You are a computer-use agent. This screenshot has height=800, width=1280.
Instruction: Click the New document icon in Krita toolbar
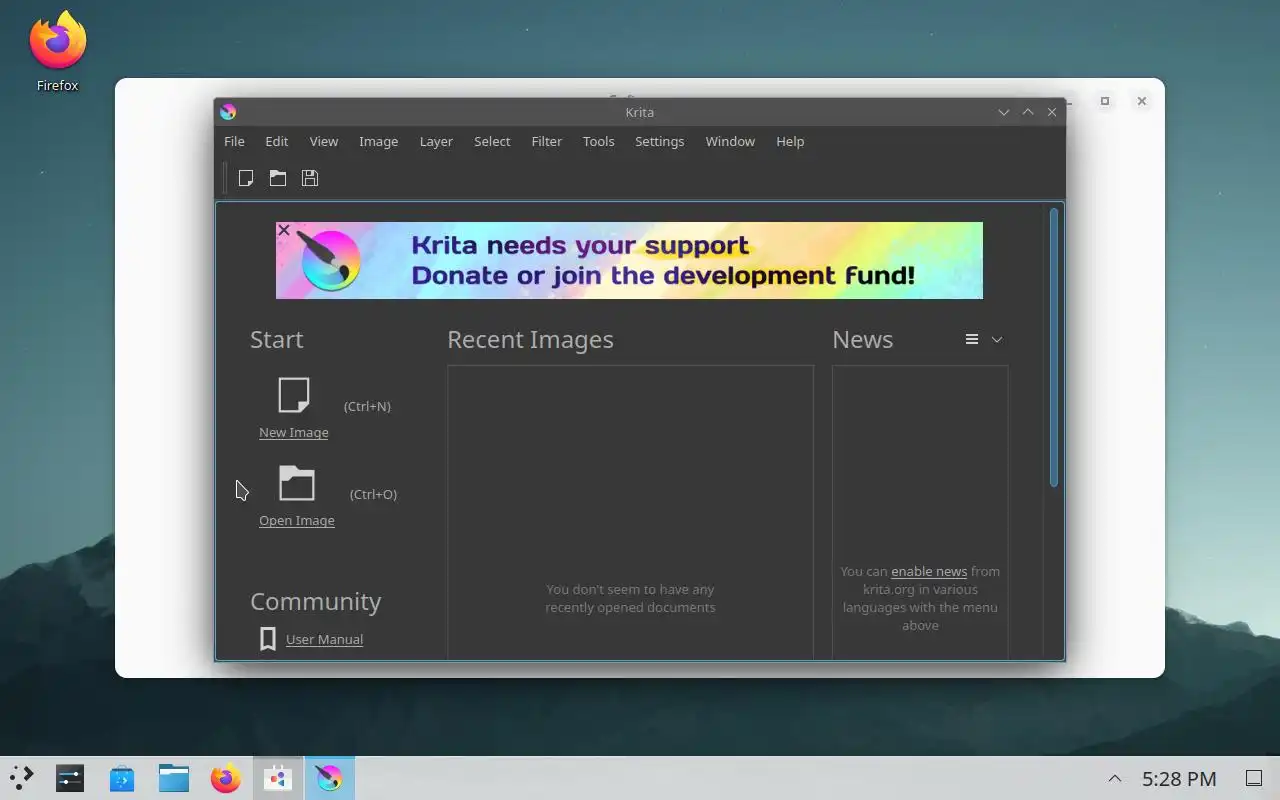(246, 178)
